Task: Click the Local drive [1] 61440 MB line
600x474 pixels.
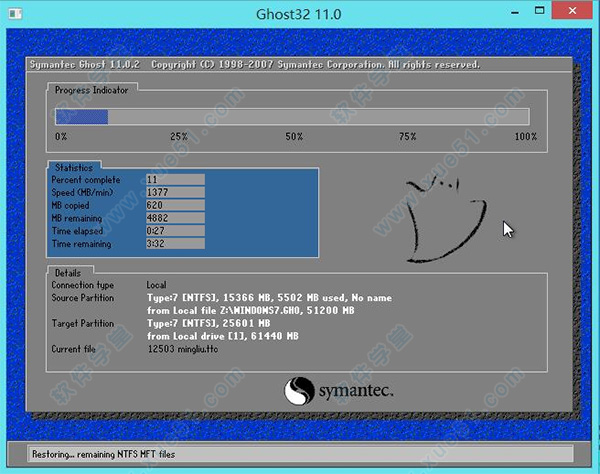Action: [223, 336]
